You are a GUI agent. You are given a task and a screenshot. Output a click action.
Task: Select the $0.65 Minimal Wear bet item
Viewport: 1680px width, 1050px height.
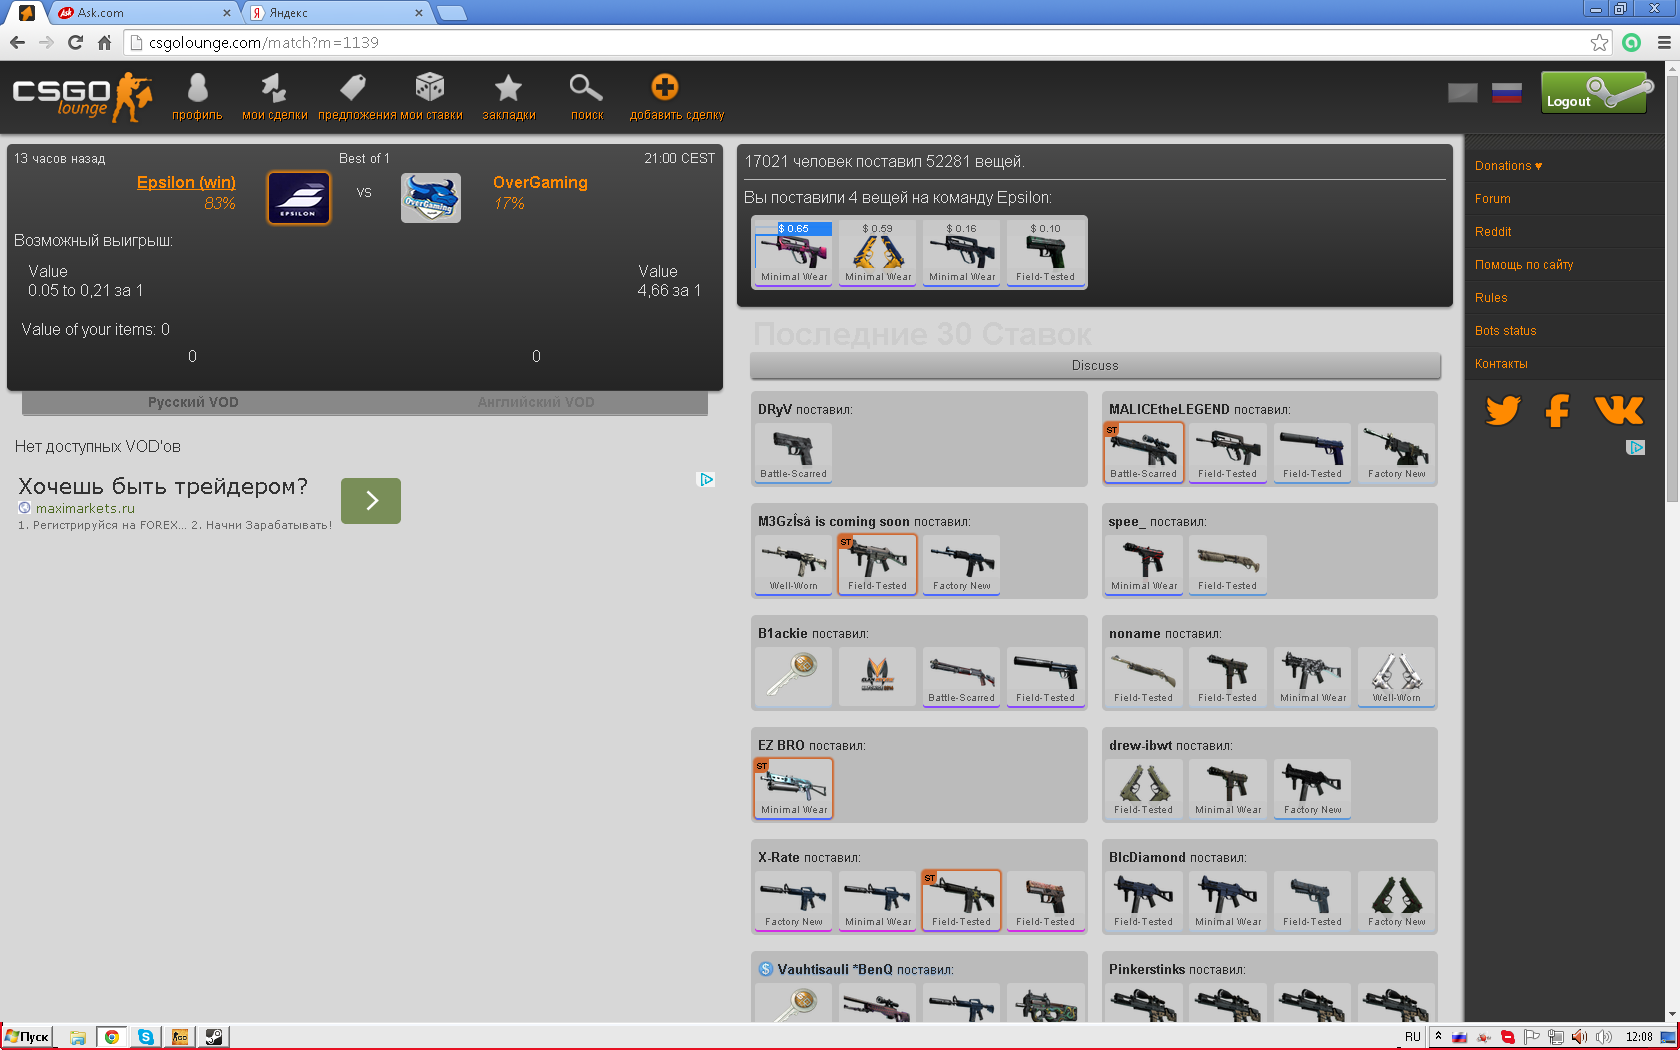coord(794,252)
